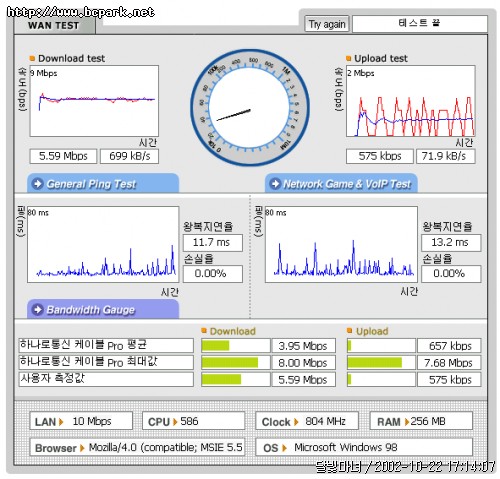This screenshot has width=500, height=479.
Task: Click the General Ping 0.00% loss value
Action: click(213, 274)
